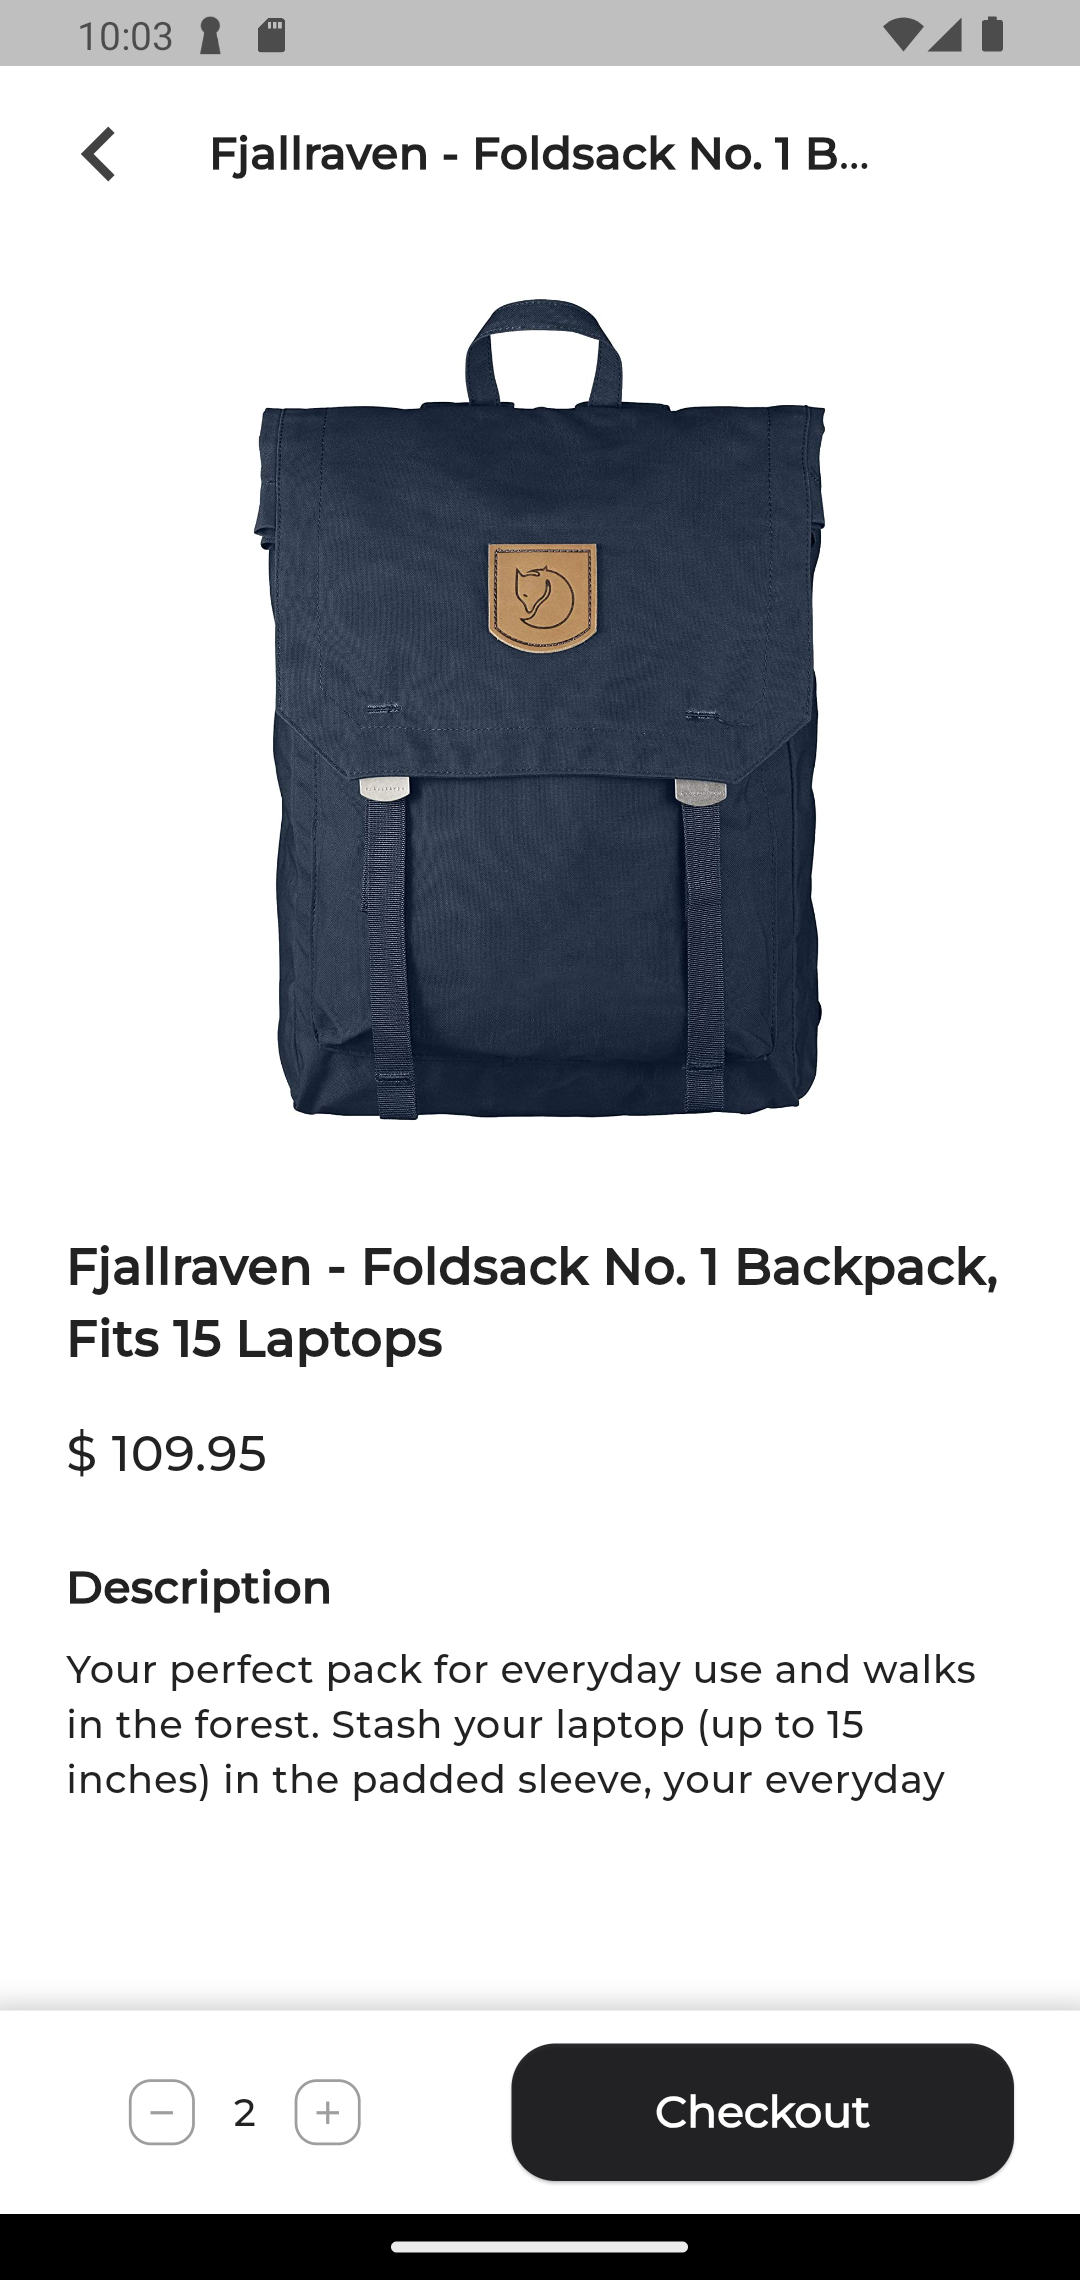The width and height of the screenshot is (1080, 2280).
Task: Tap the Checkout button
Action: pos(762,2112)
